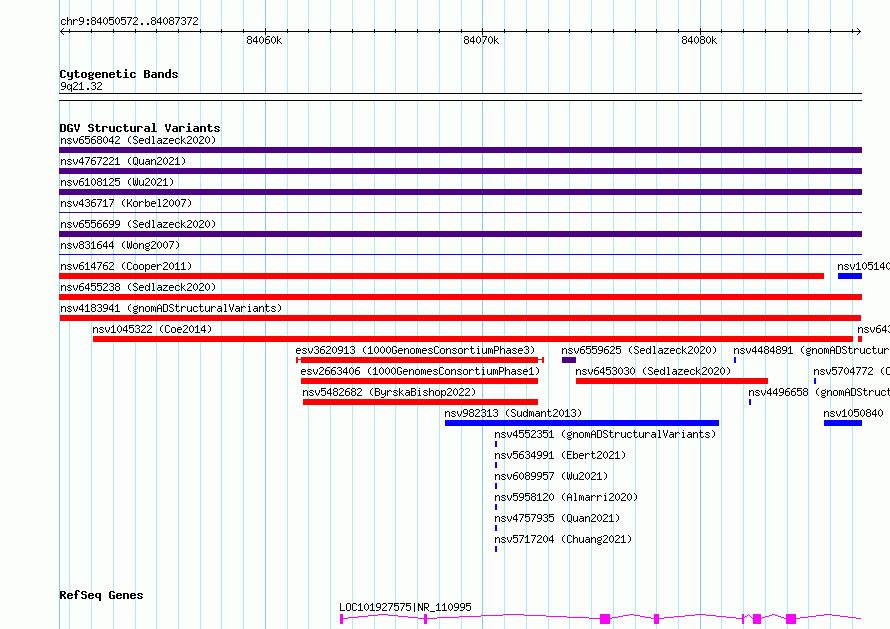The height and width of the screenshot is (629, 890).
Task: Select the nsv5717204 (Chuang2021) label
Action: (x=562, y=539)
